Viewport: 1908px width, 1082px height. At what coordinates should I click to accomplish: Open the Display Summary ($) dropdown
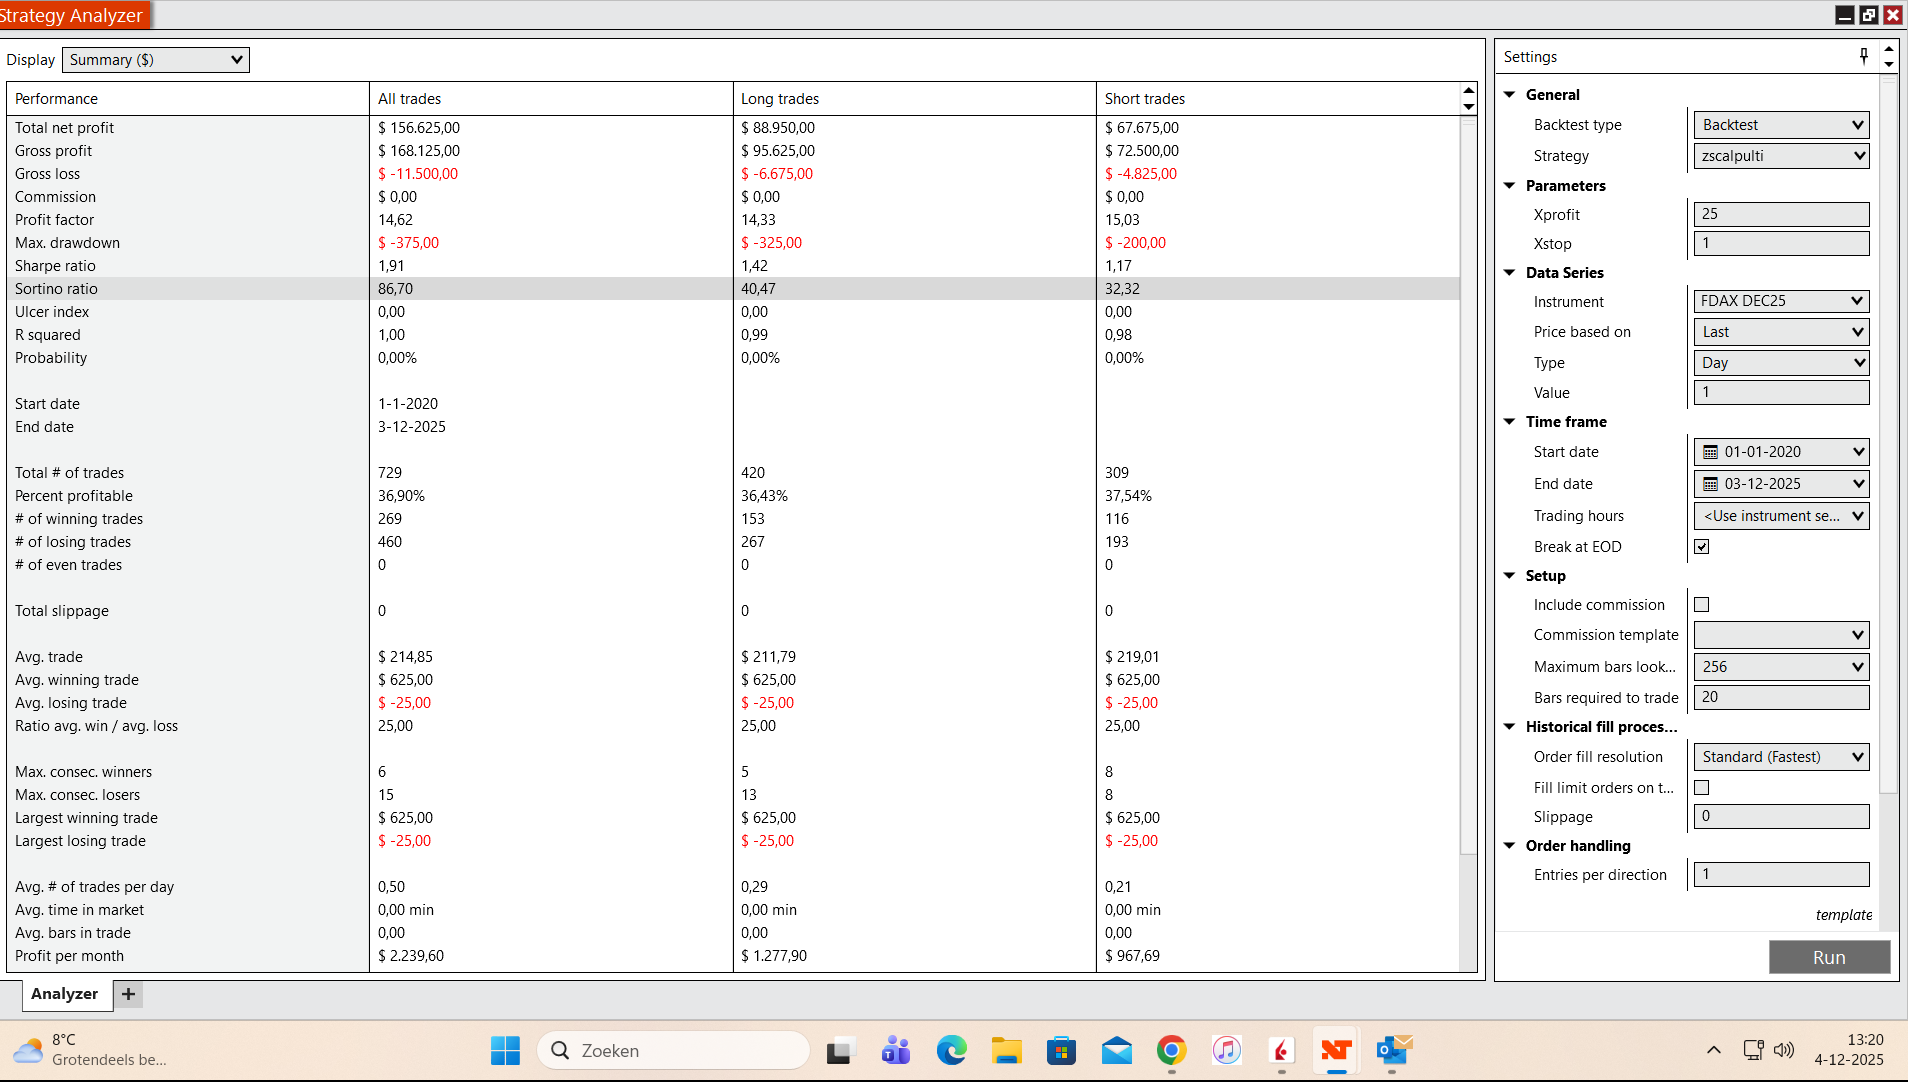pos(156,60)
